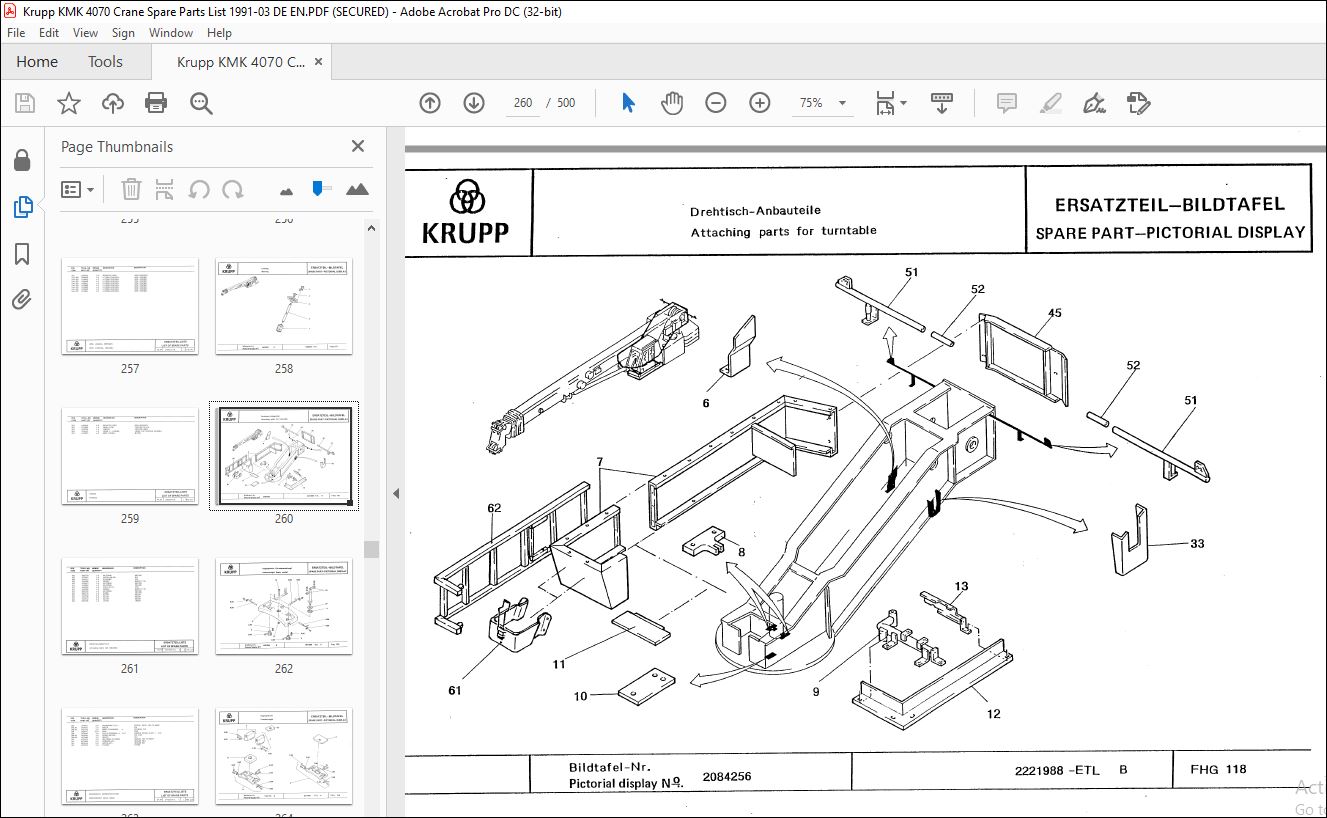The width and height of the screenshot is (1327, 818).
Task: Select page 260 thumbnail
Action: pos(284,456)
